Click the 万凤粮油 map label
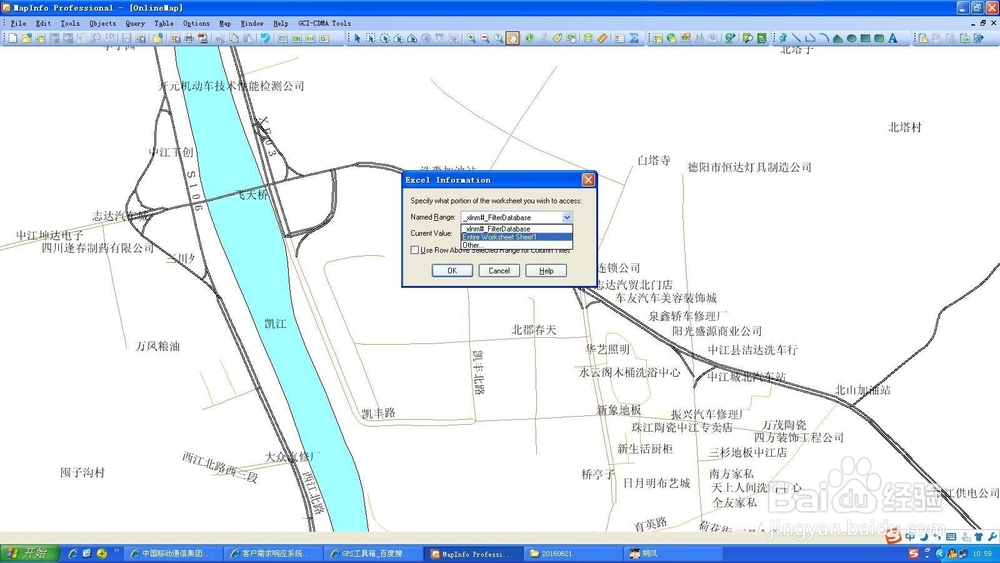The height and width of the screenshot is (563, 1000). pos(158,346)
